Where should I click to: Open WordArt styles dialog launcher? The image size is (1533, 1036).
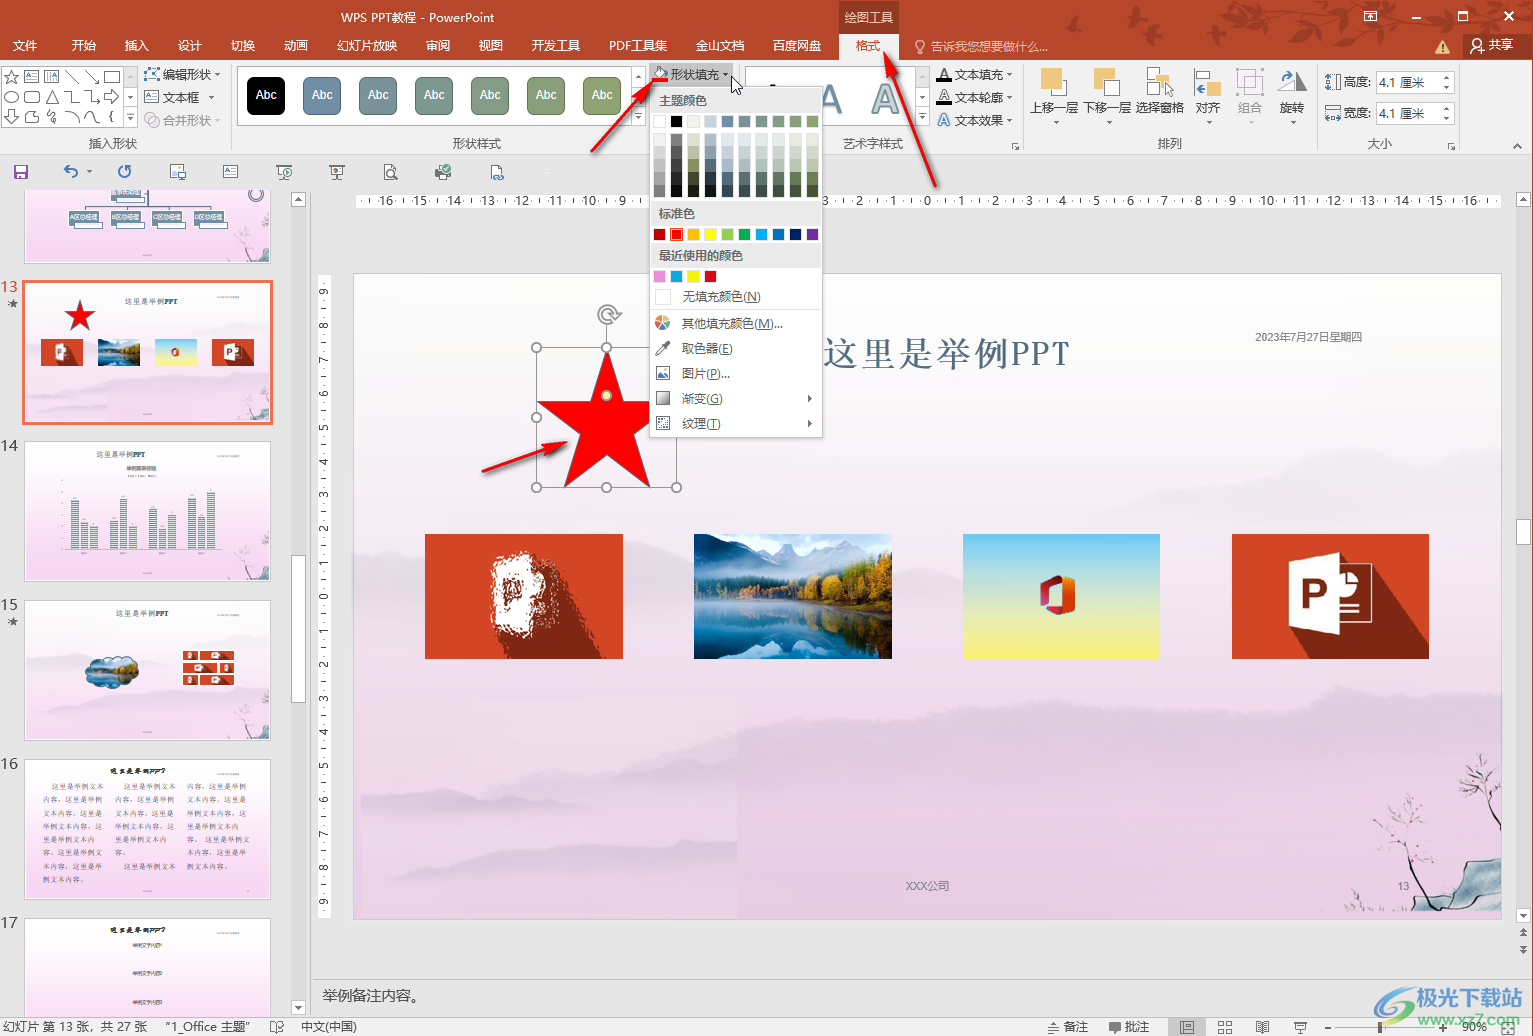click(1015, 146)
